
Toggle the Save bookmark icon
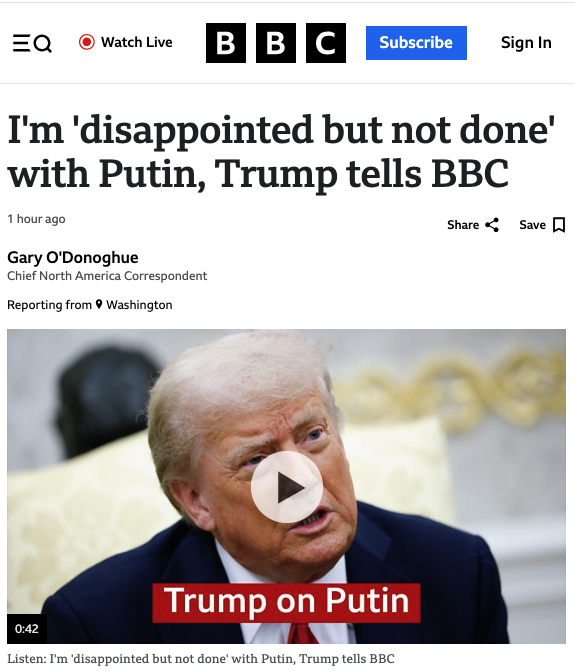click(559, 225)
